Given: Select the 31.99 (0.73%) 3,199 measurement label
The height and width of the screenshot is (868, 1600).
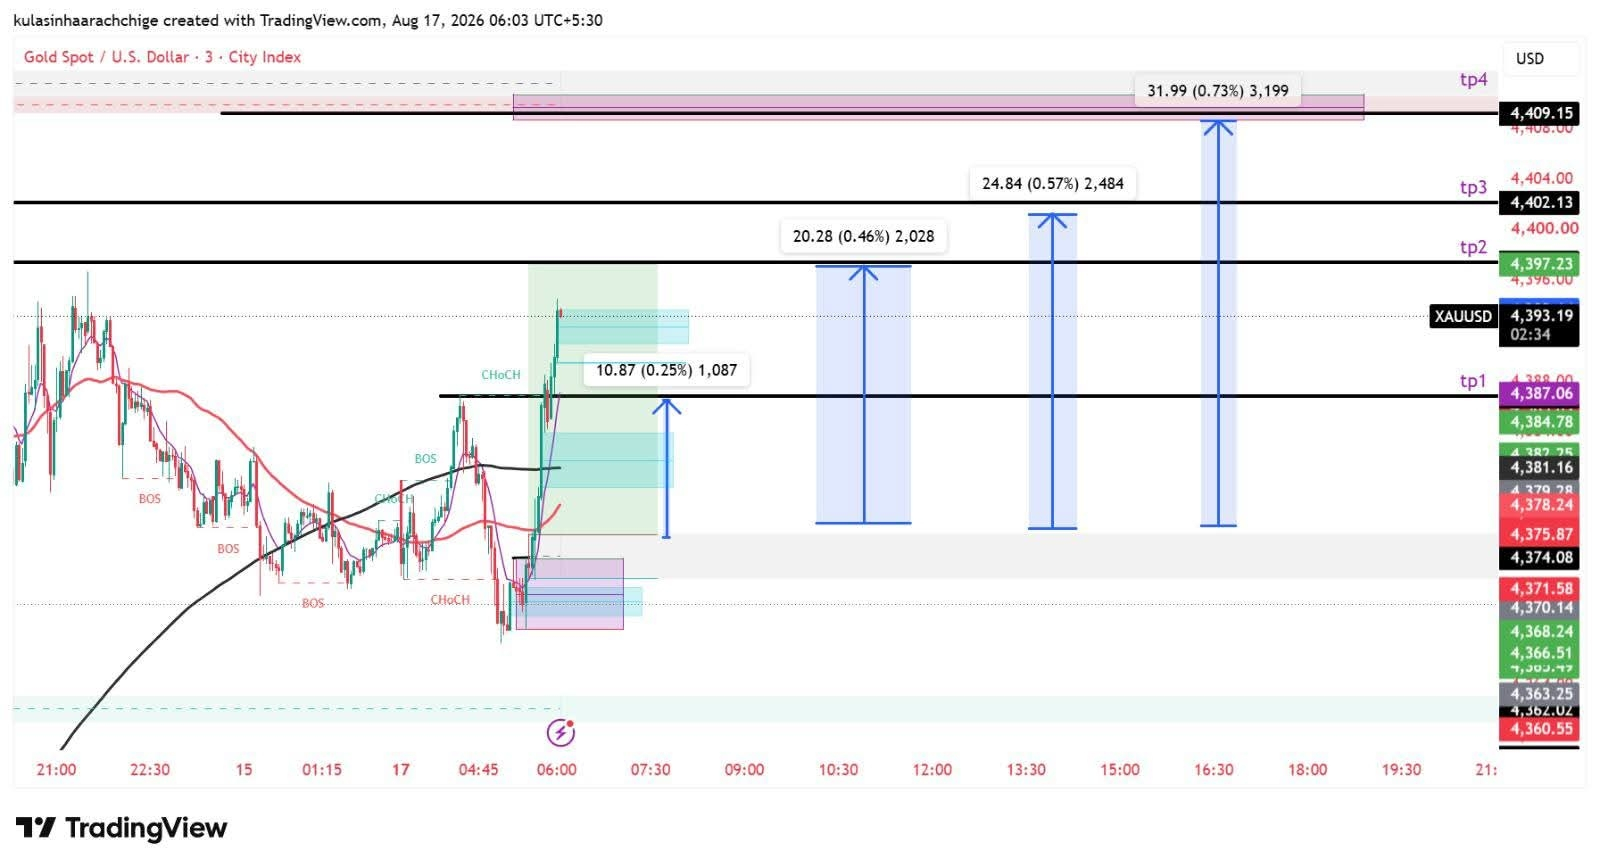Looking at the screenshot, I should pos(1217,90).
